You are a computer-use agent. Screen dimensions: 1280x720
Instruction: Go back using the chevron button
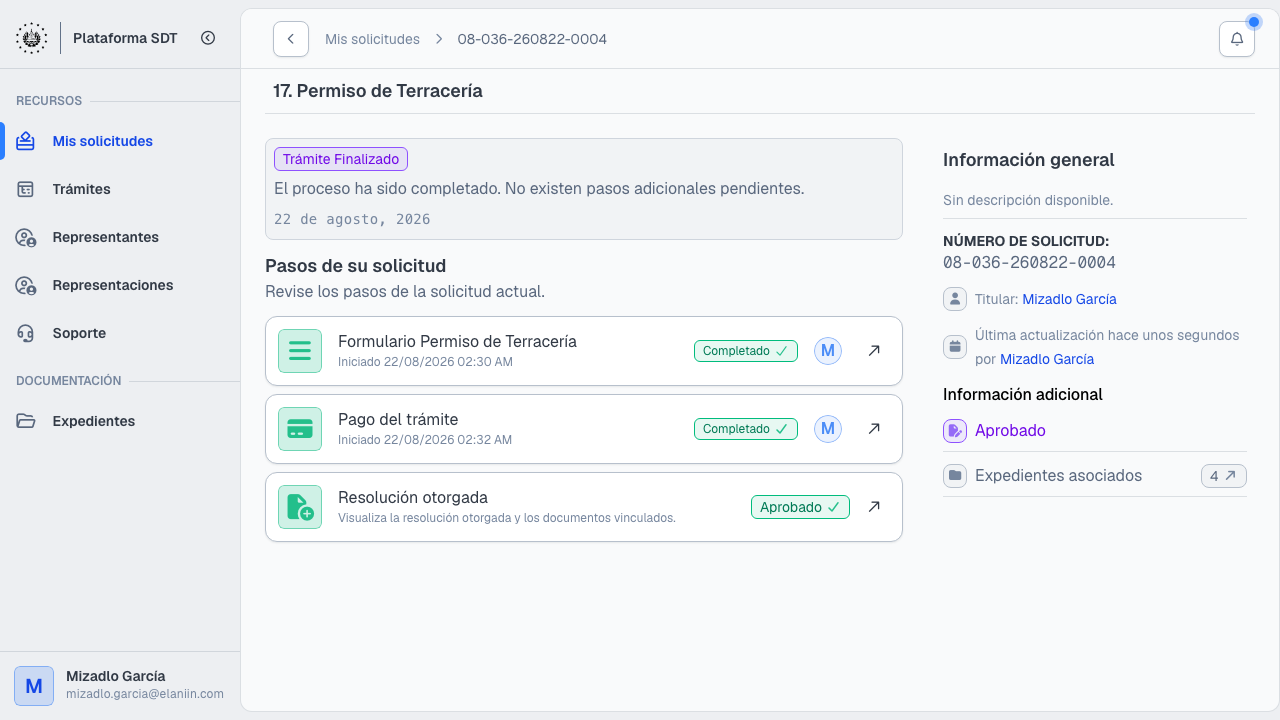pyautogui.click(x=291, y=39)
